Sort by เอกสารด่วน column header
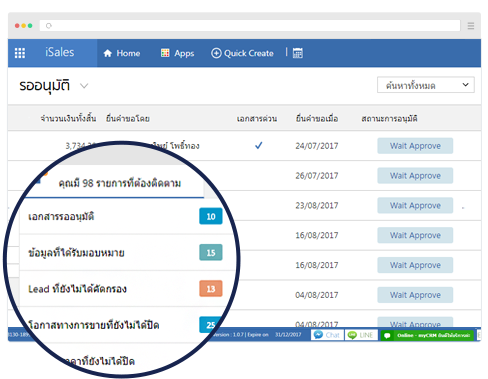The height and width of the screenshot is (379, 488). [257, 119]
